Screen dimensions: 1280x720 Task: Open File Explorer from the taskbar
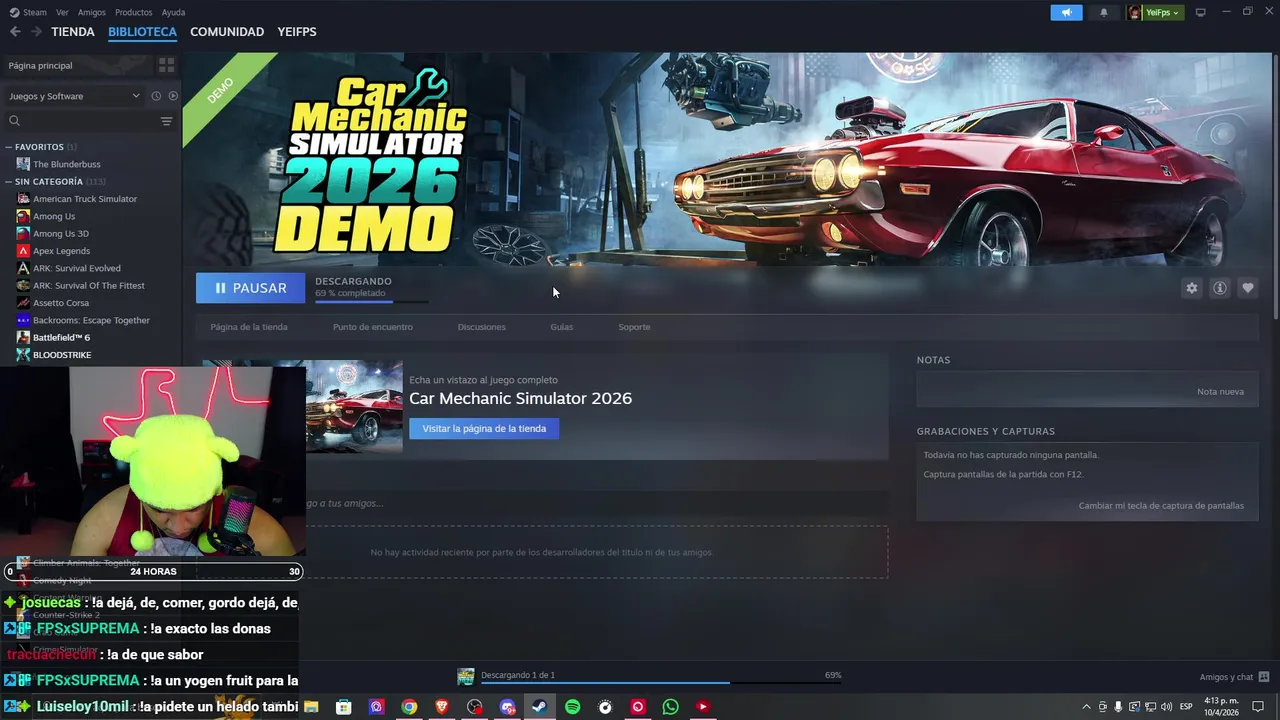click(x=311, y=707)
